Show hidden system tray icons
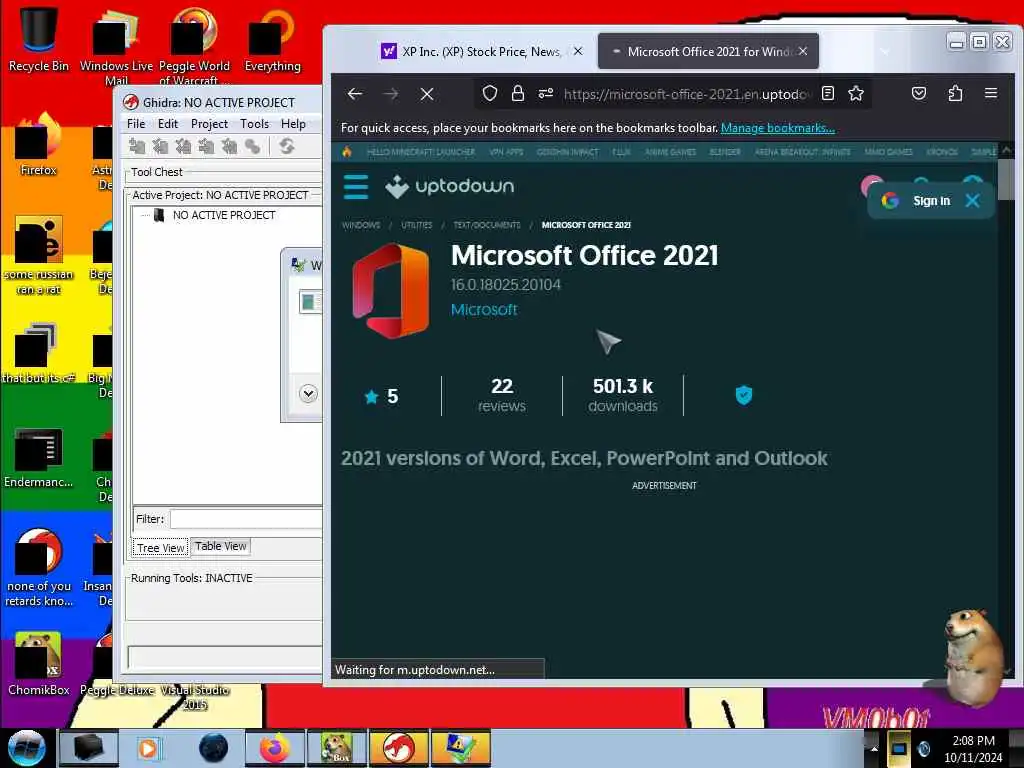The height and width of the screenshot is (768, 1024). point(874,748)
